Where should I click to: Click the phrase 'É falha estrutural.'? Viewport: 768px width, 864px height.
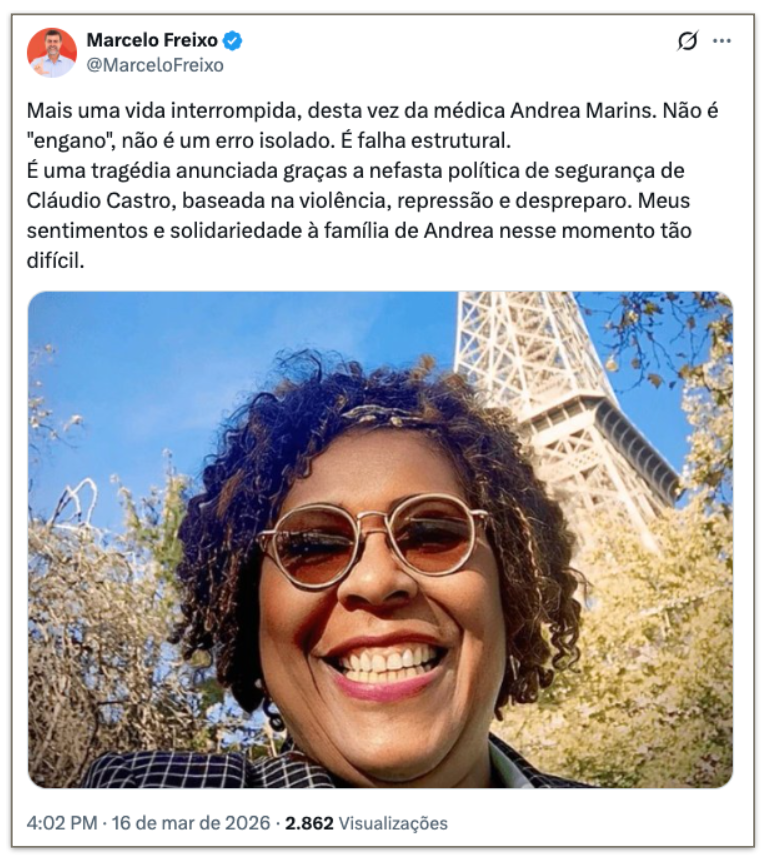coord(426,141)
